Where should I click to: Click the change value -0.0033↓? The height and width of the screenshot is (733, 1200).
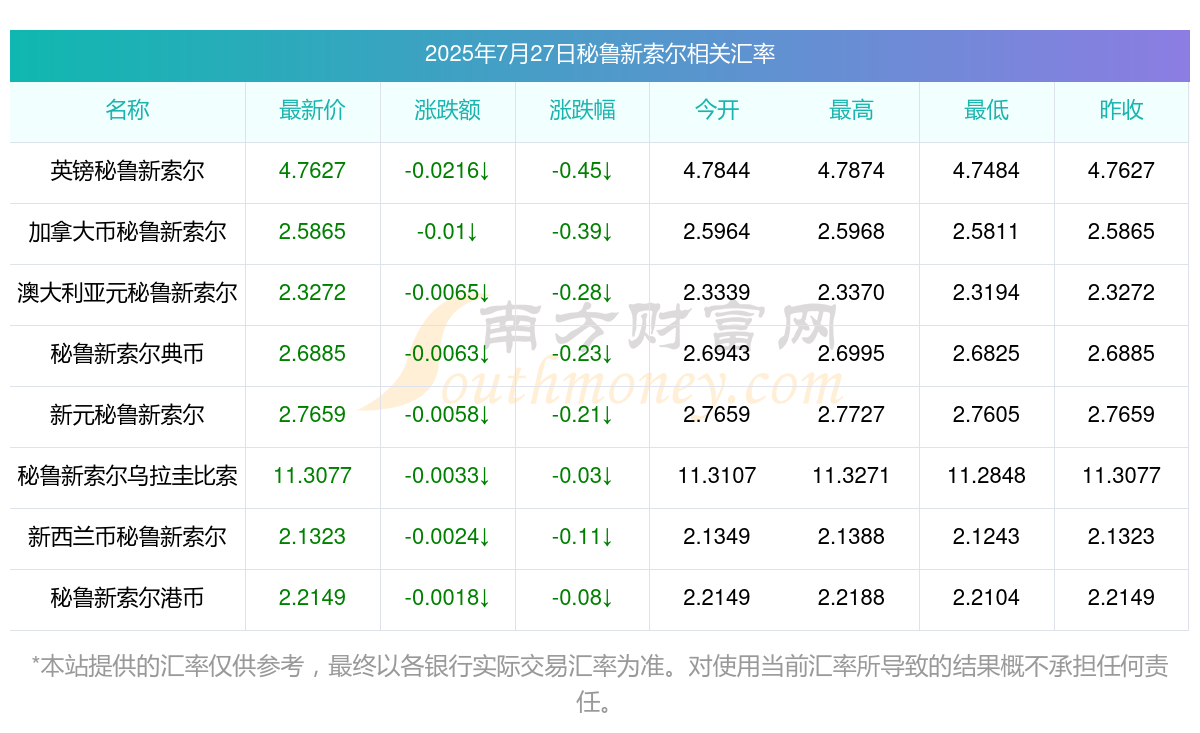pos(447,476)
